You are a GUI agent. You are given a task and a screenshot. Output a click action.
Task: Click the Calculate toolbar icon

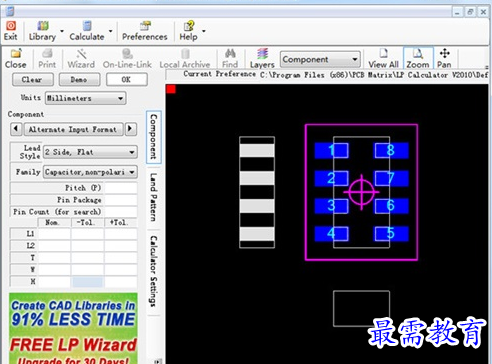[x=87, y=26]
